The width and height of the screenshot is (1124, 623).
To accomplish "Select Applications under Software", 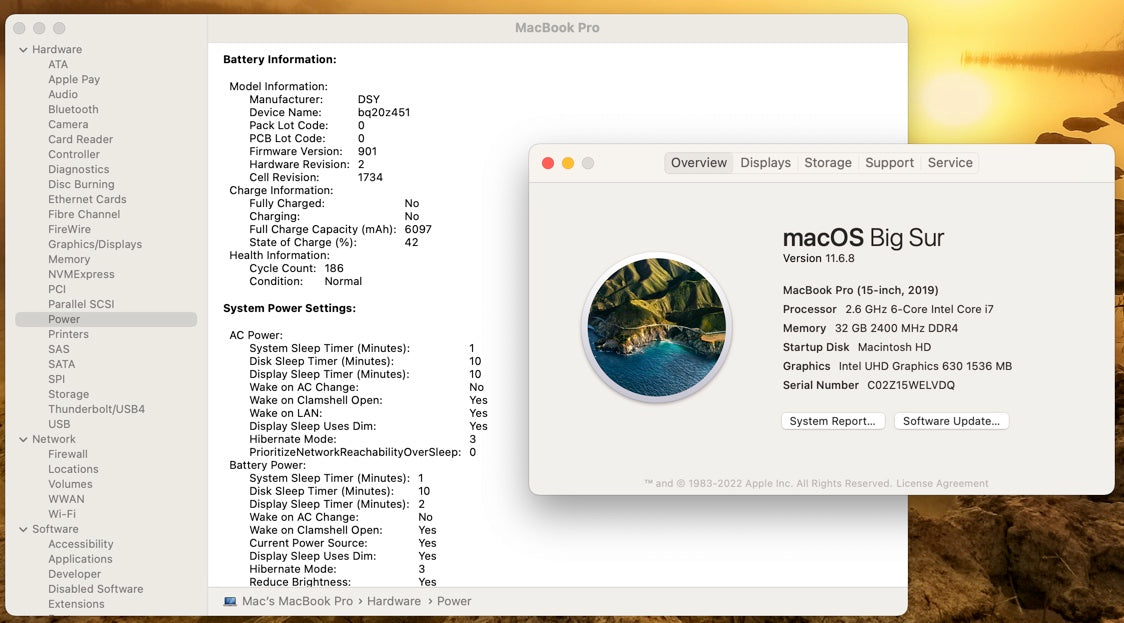I will 80,559.
